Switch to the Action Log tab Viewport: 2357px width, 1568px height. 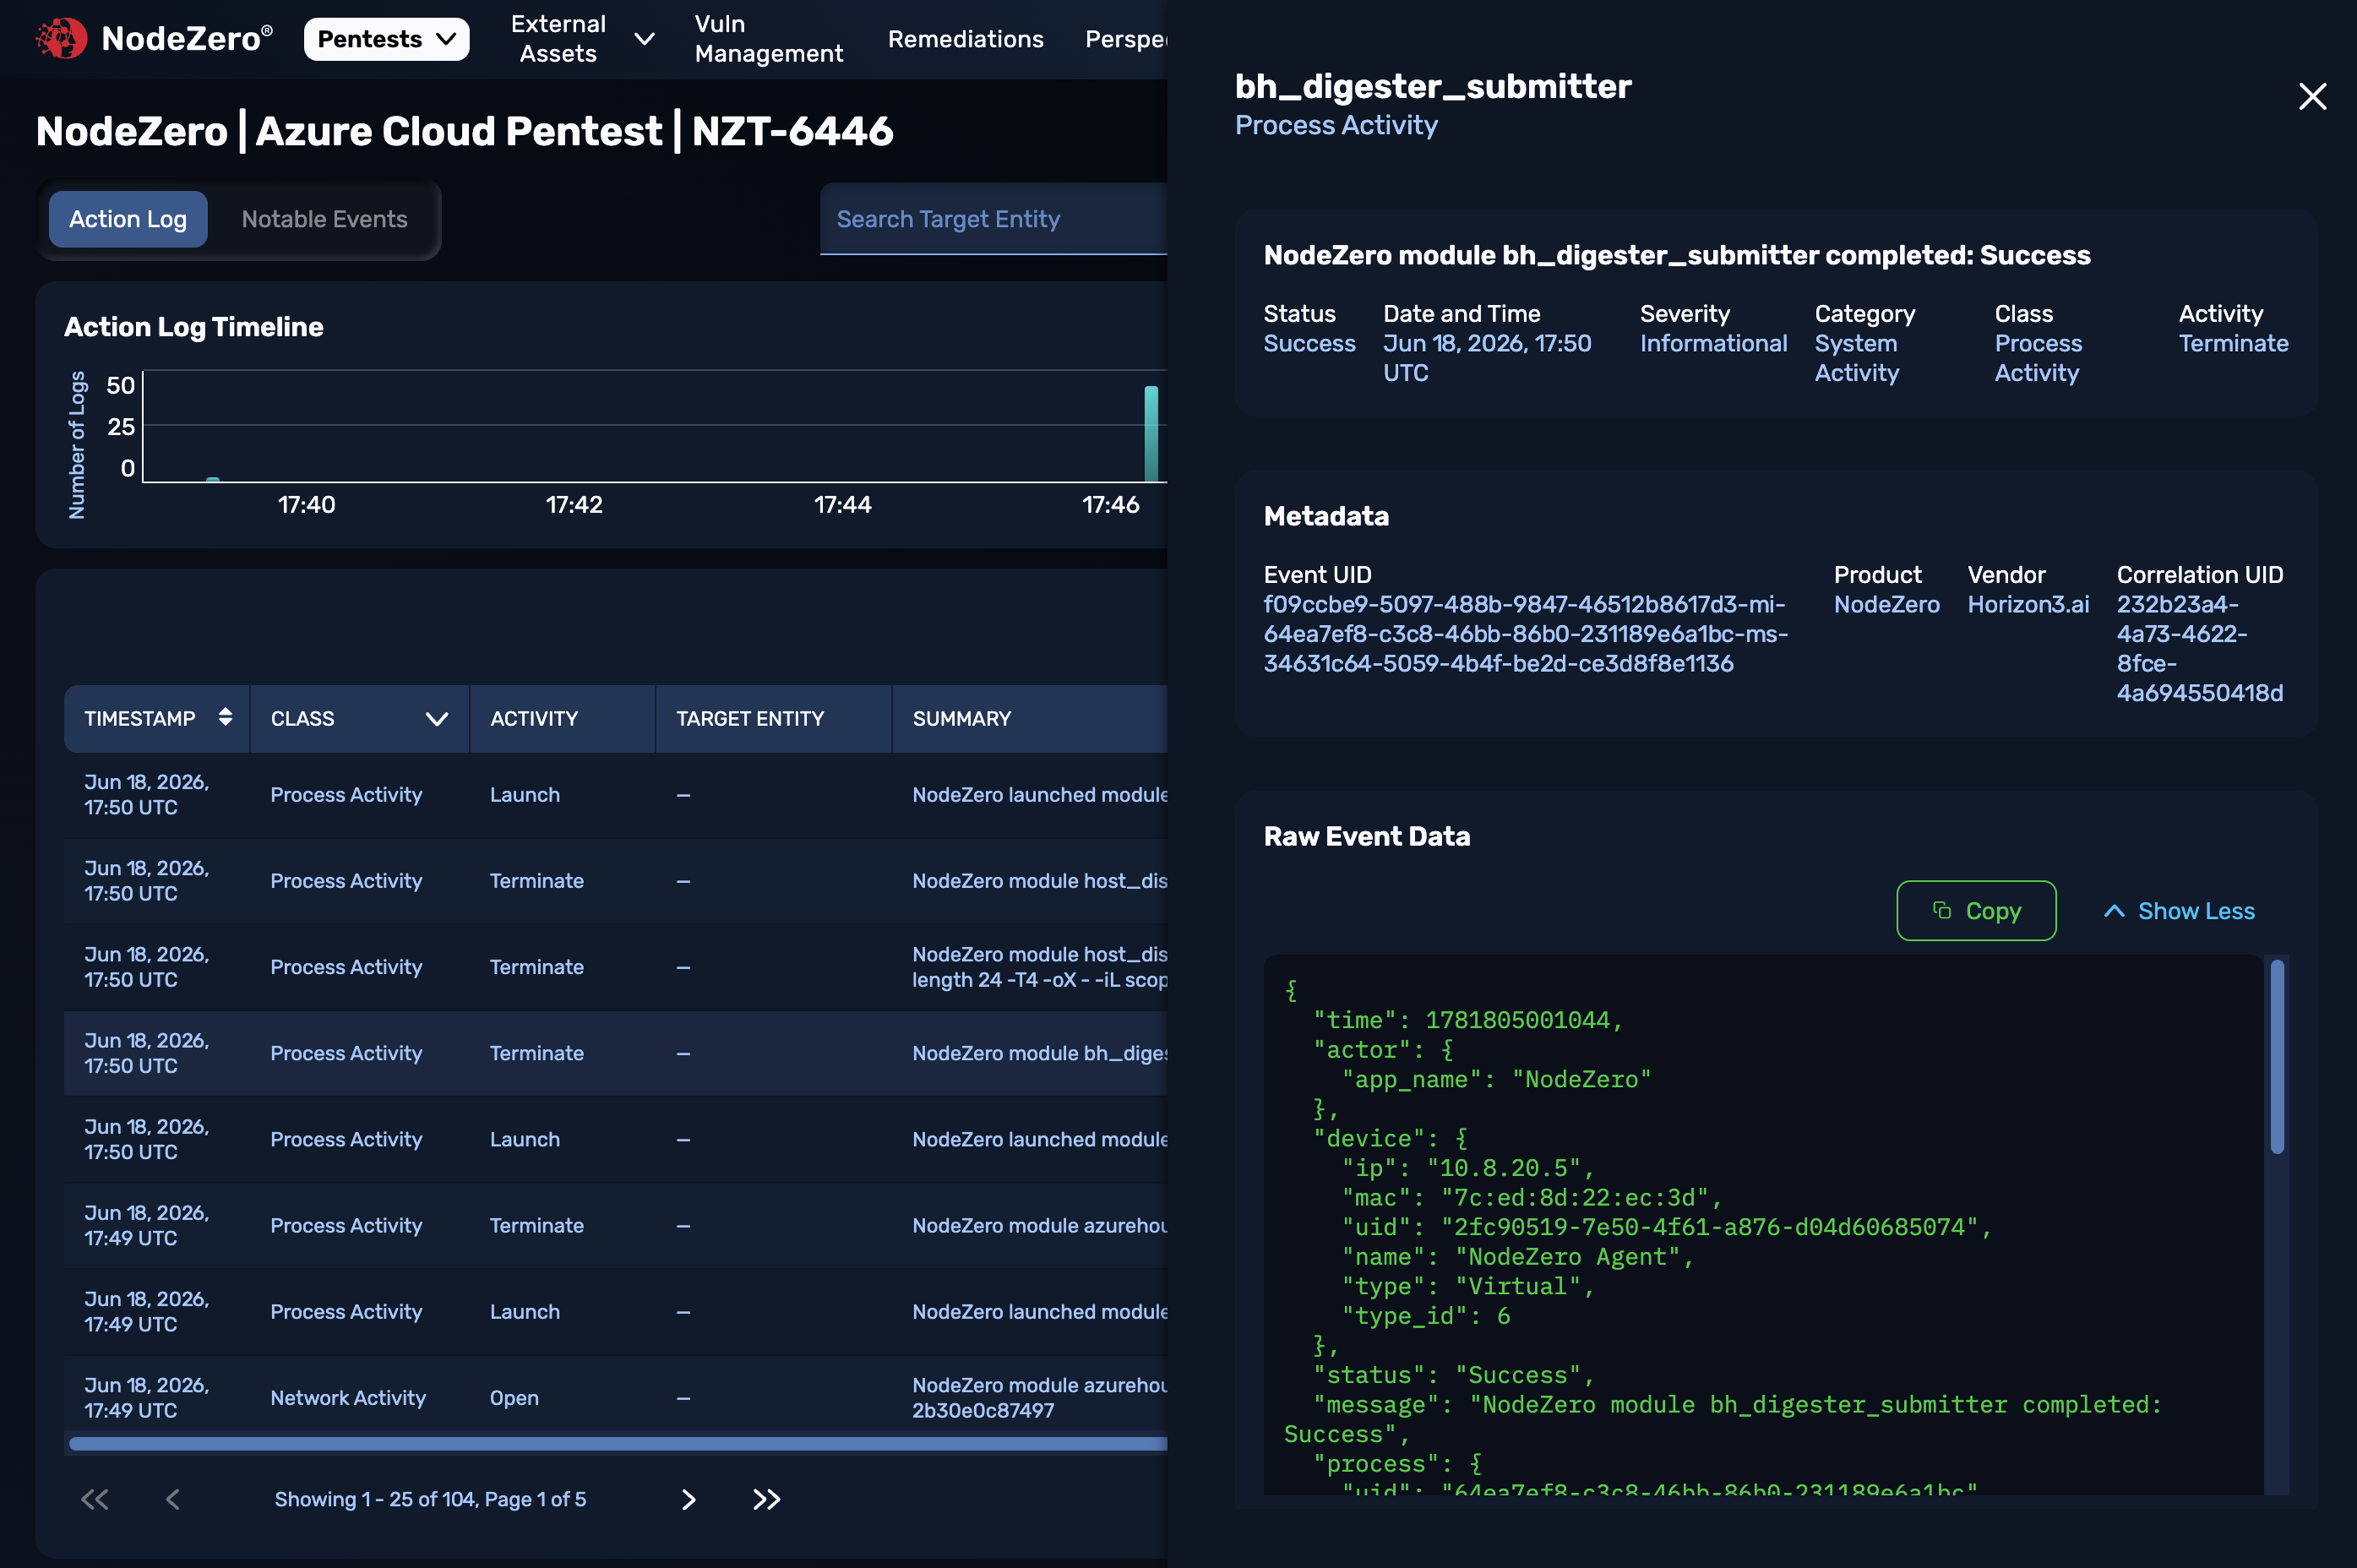point(128,219)
